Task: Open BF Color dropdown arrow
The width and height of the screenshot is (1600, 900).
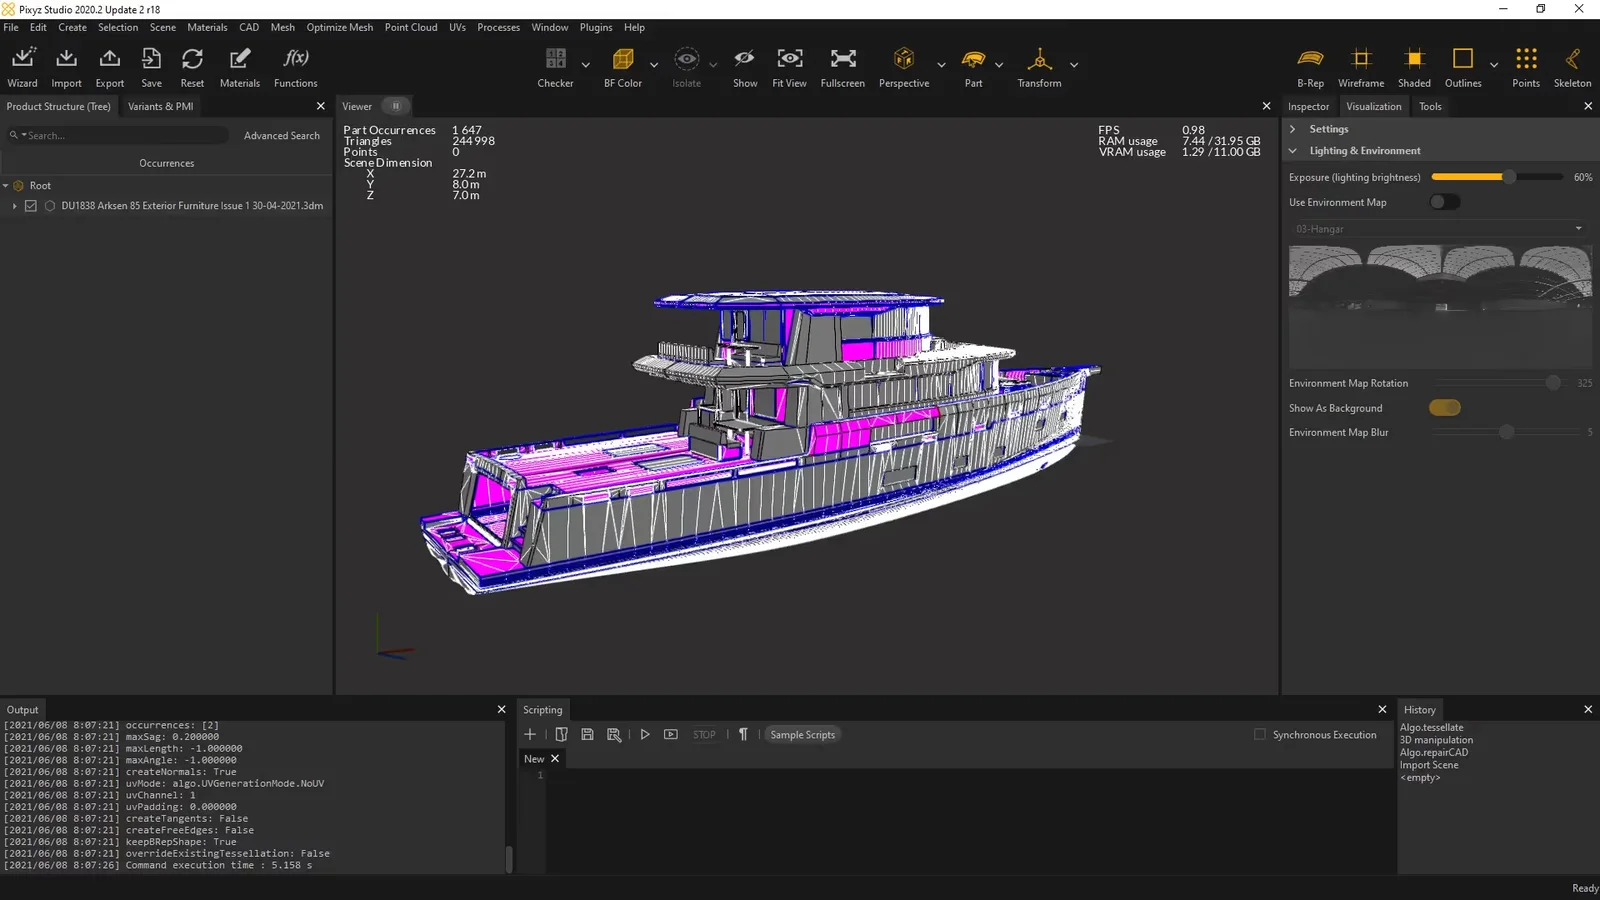Action: click(x=654, y=65)
